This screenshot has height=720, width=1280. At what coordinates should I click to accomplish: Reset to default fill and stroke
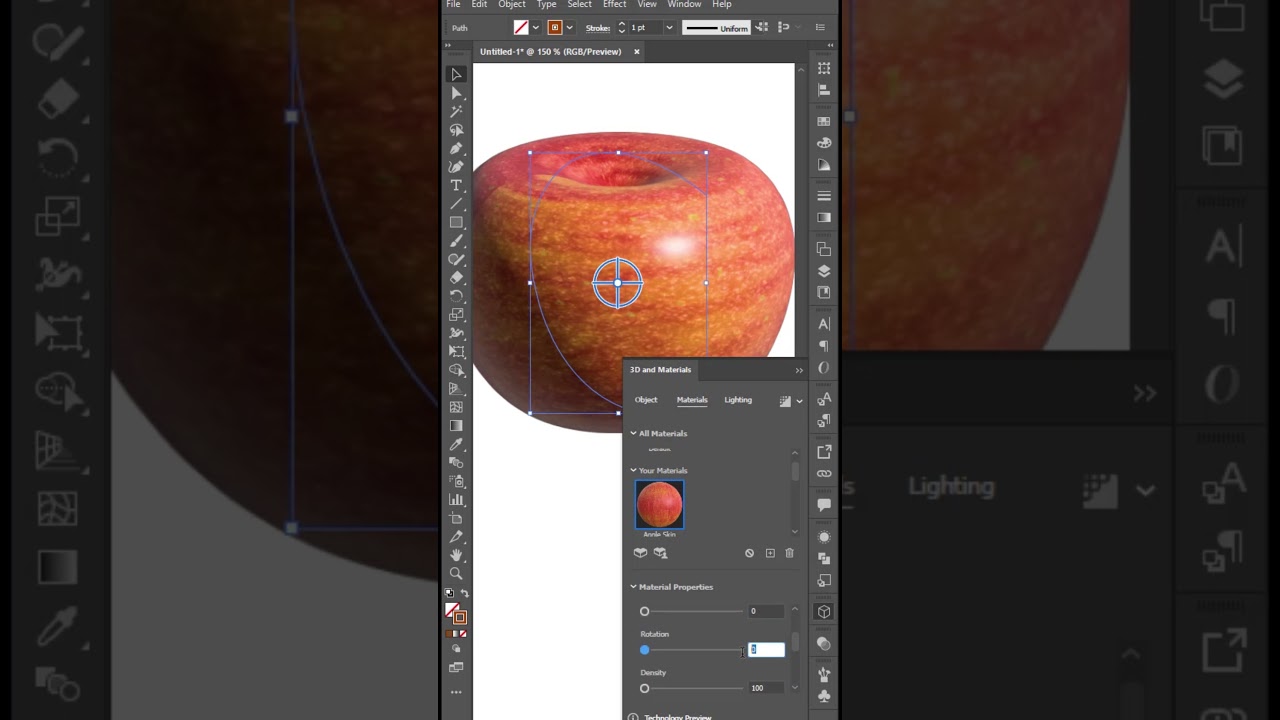(449, 594)
